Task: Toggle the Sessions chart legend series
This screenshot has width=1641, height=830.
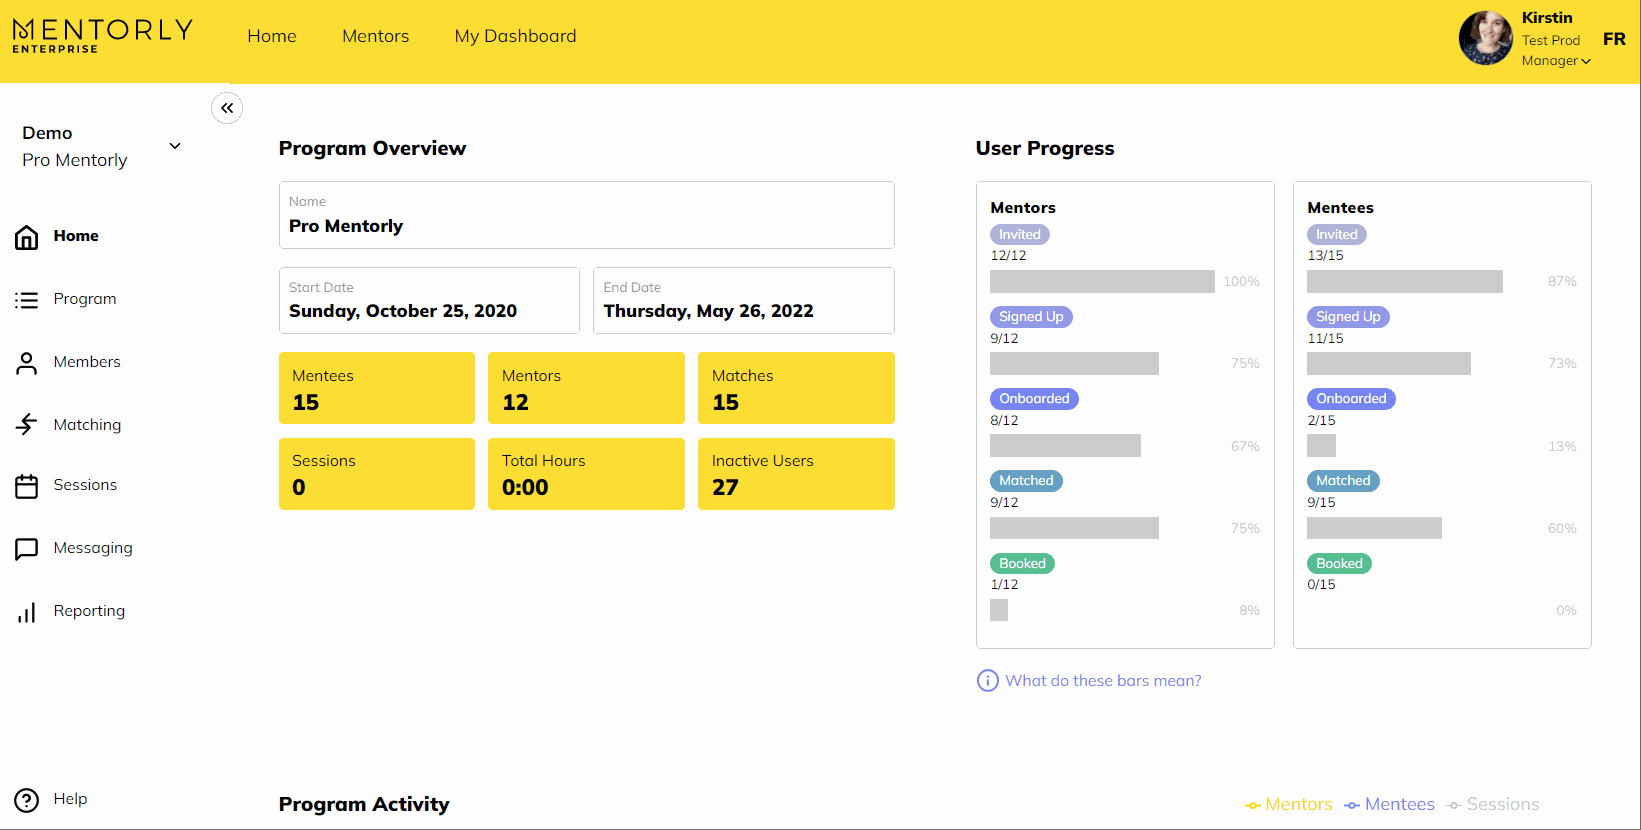Action: coord(1493,805)
